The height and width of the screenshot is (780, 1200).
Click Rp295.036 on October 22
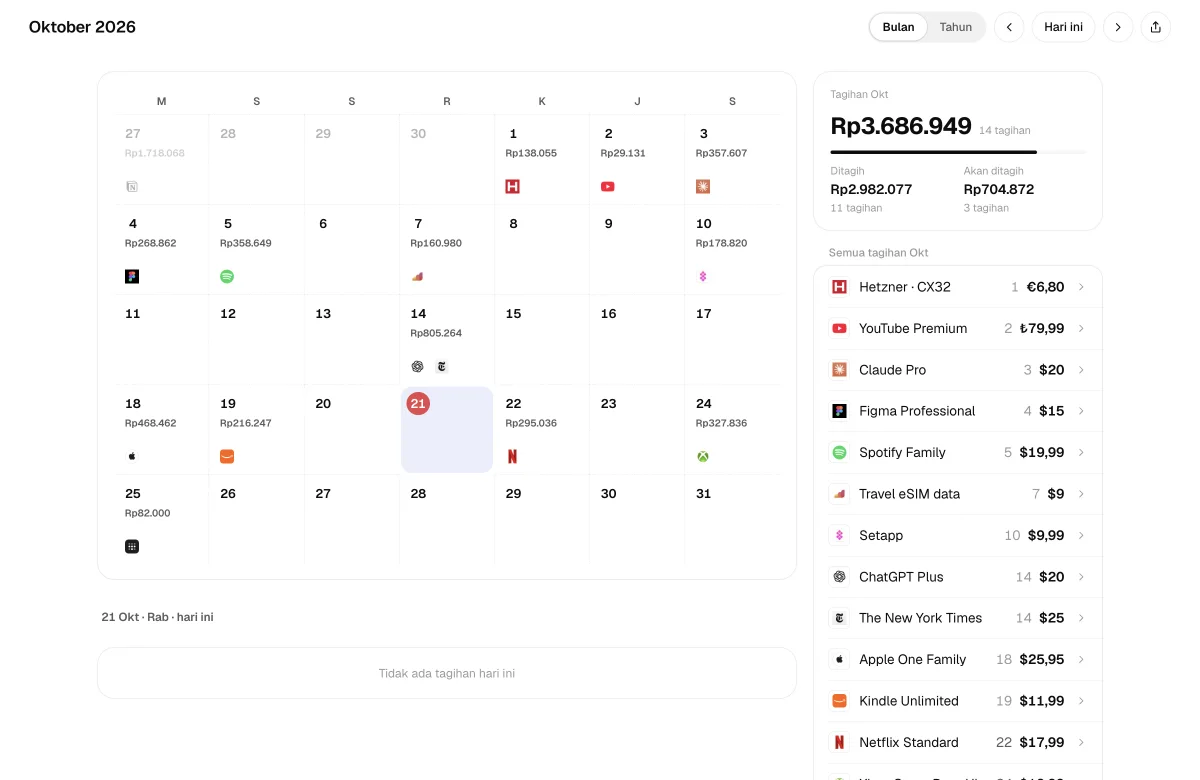(531, 423)
